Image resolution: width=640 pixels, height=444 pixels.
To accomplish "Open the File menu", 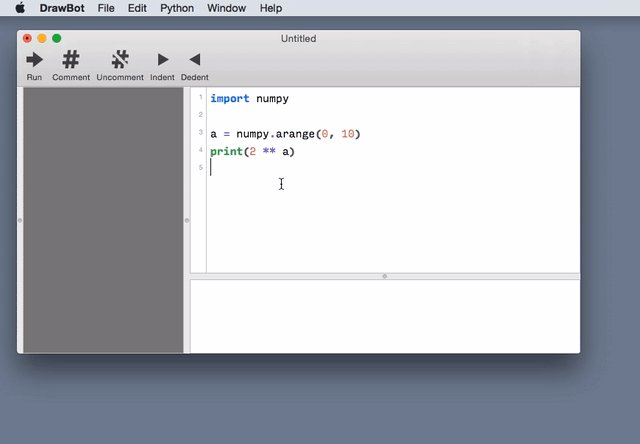I will click(106, 8).
